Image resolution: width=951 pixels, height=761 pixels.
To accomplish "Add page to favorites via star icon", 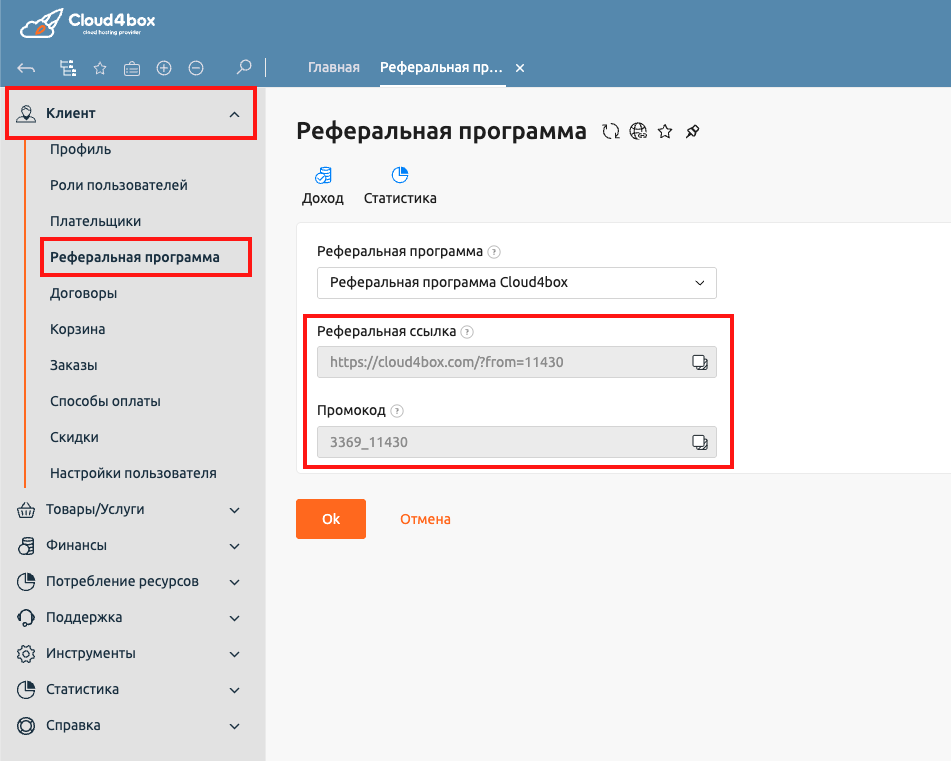I will pos(665,131).
